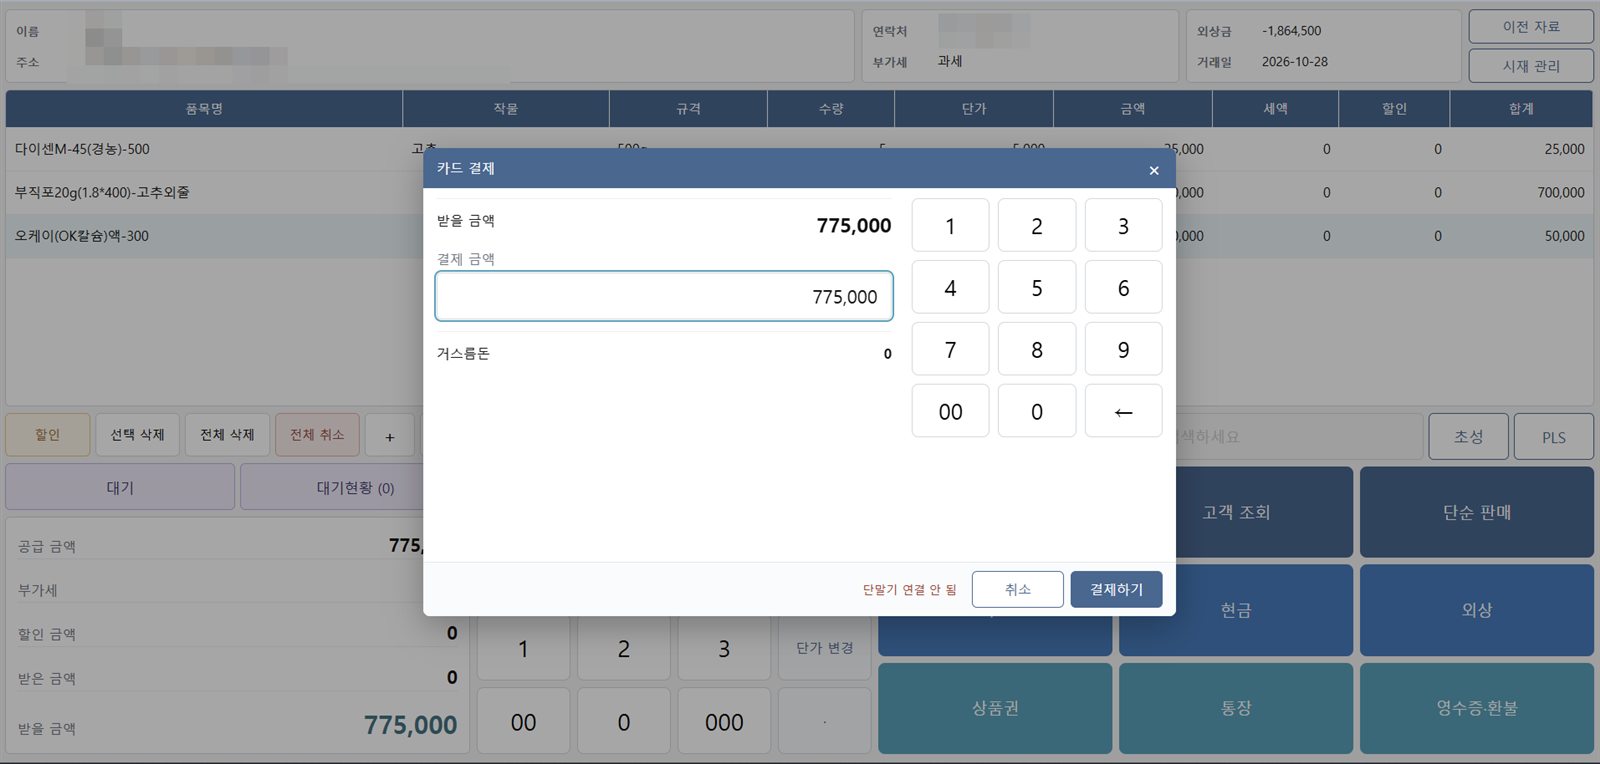Choose 통장 payment method
Image resolution: width=1600 pixels, height=764 pixels.
pos(1236,708)
